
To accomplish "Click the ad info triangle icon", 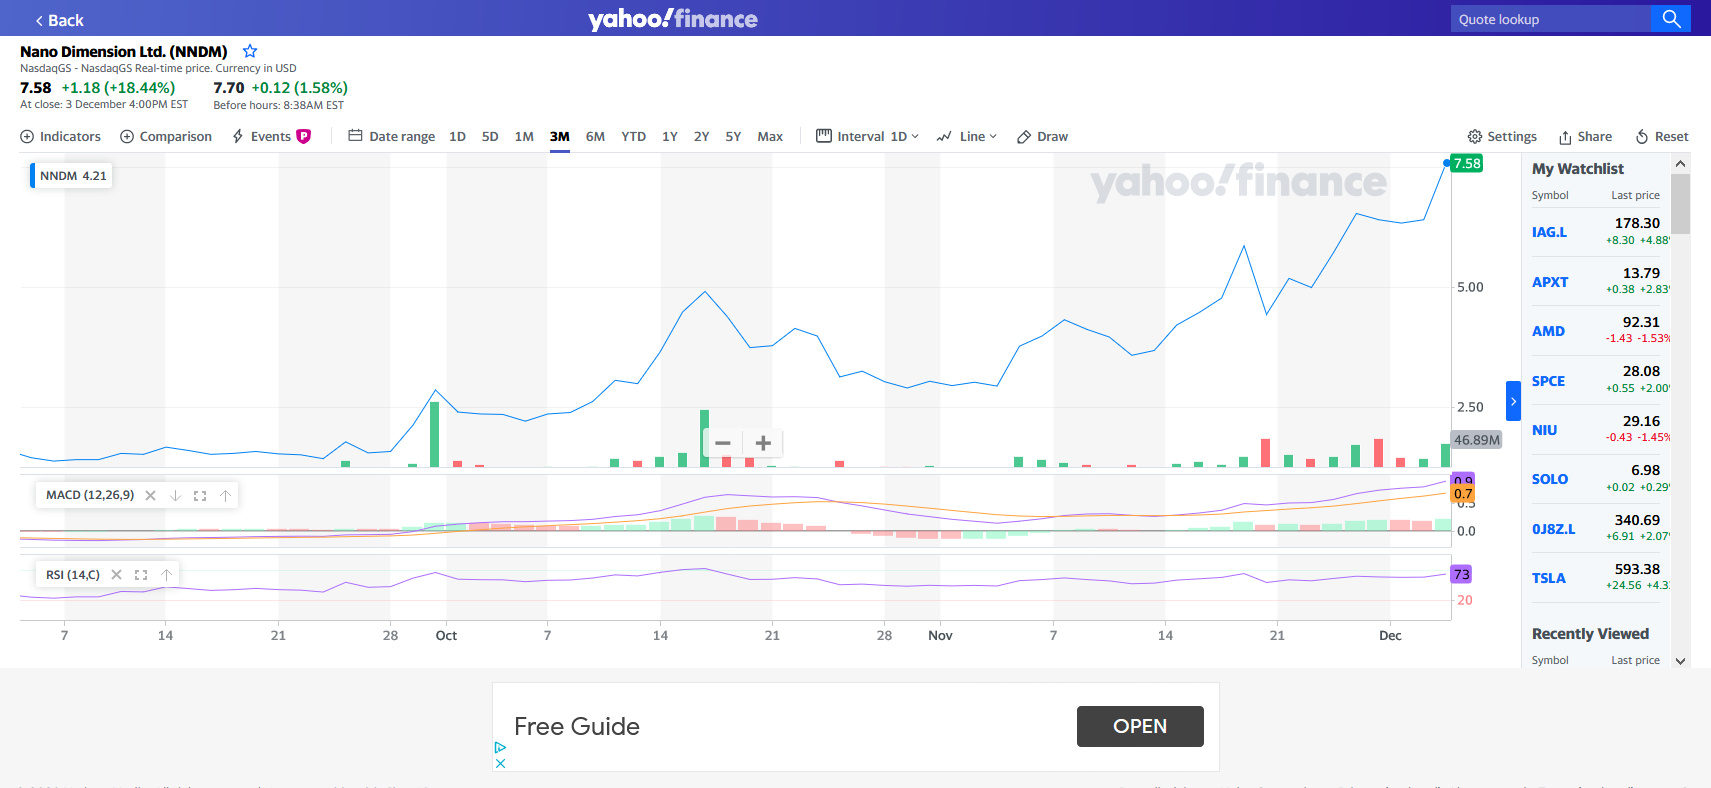I will pyautogui.click(x=500, y=747).
